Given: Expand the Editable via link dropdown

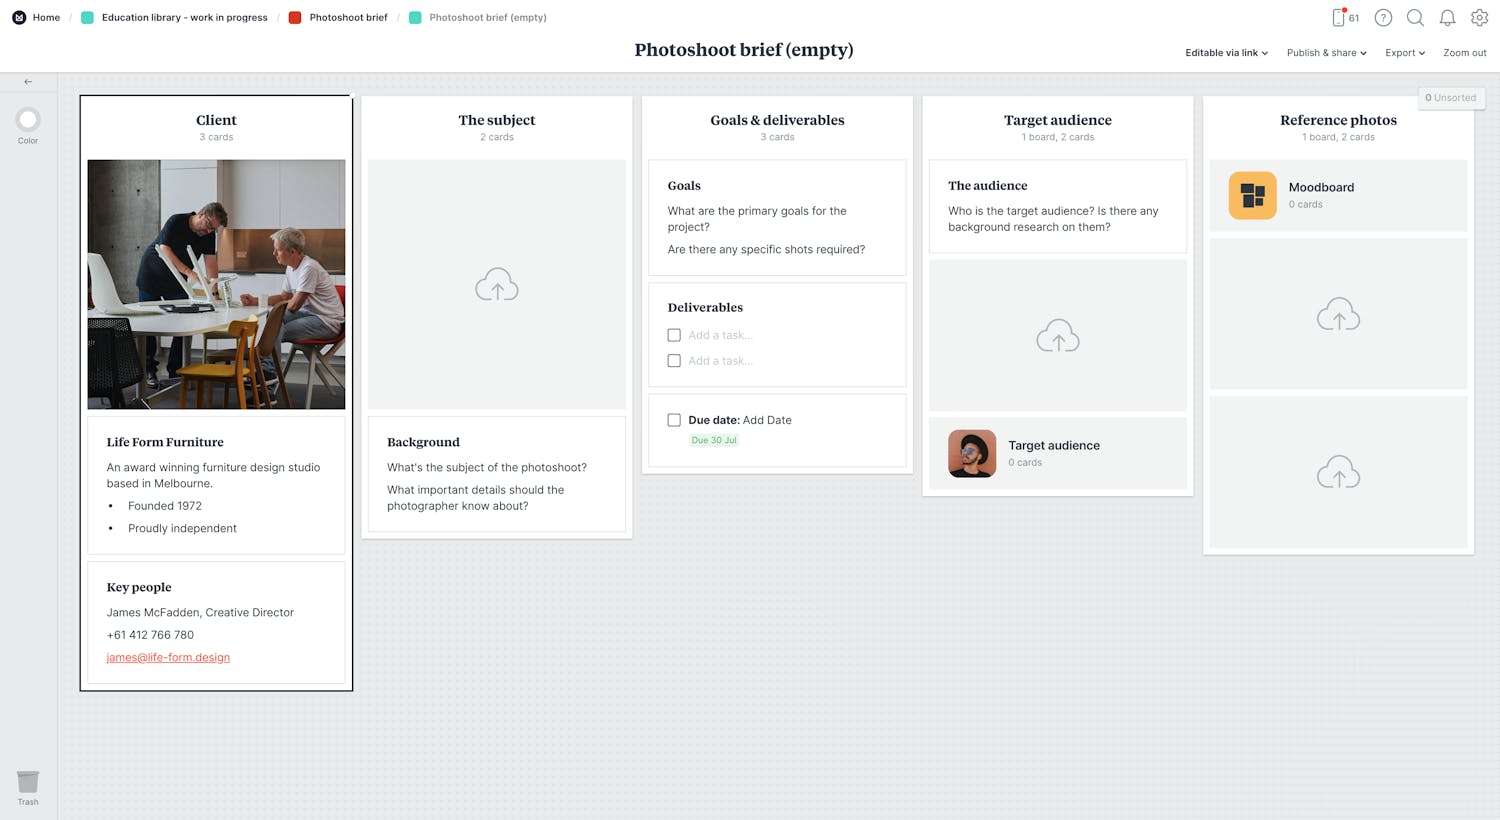Looking at the screenshot, I should [1226, 53].
